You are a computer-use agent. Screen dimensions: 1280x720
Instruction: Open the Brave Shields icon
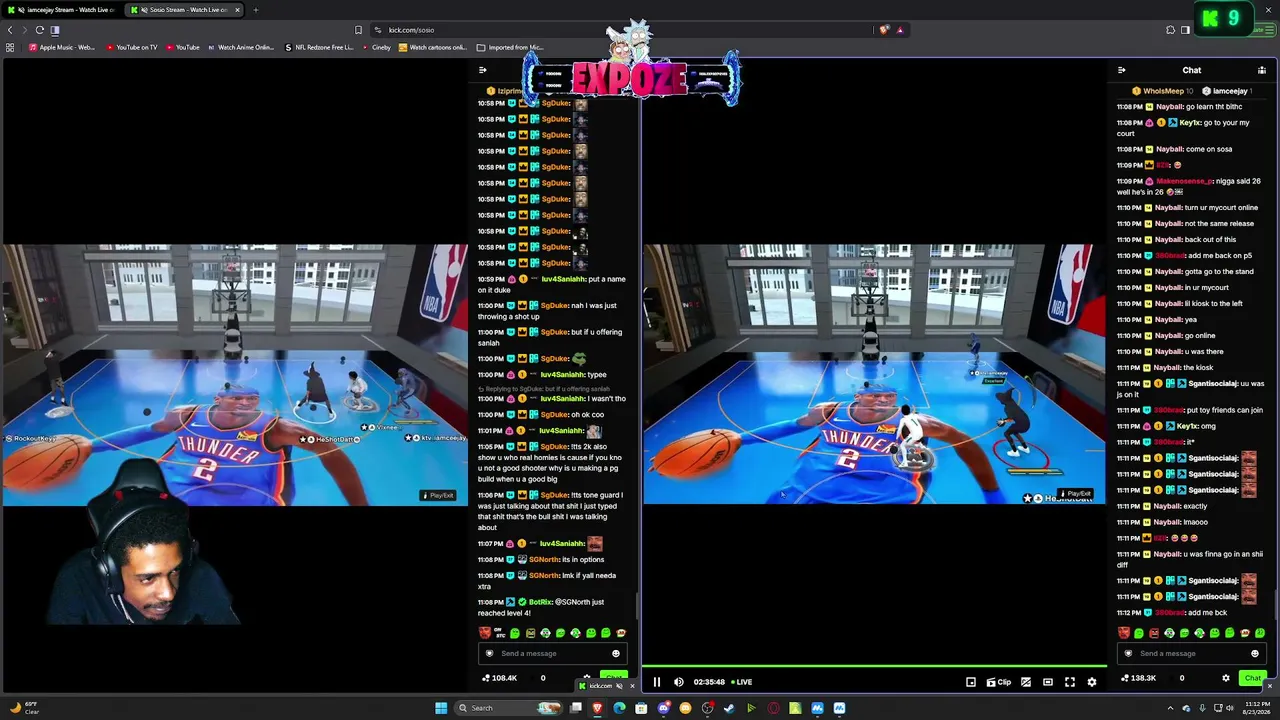(884, 30)
